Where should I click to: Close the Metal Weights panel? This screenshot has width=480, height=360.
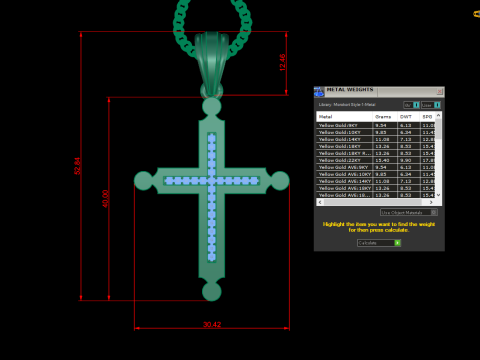click(440, 91)
